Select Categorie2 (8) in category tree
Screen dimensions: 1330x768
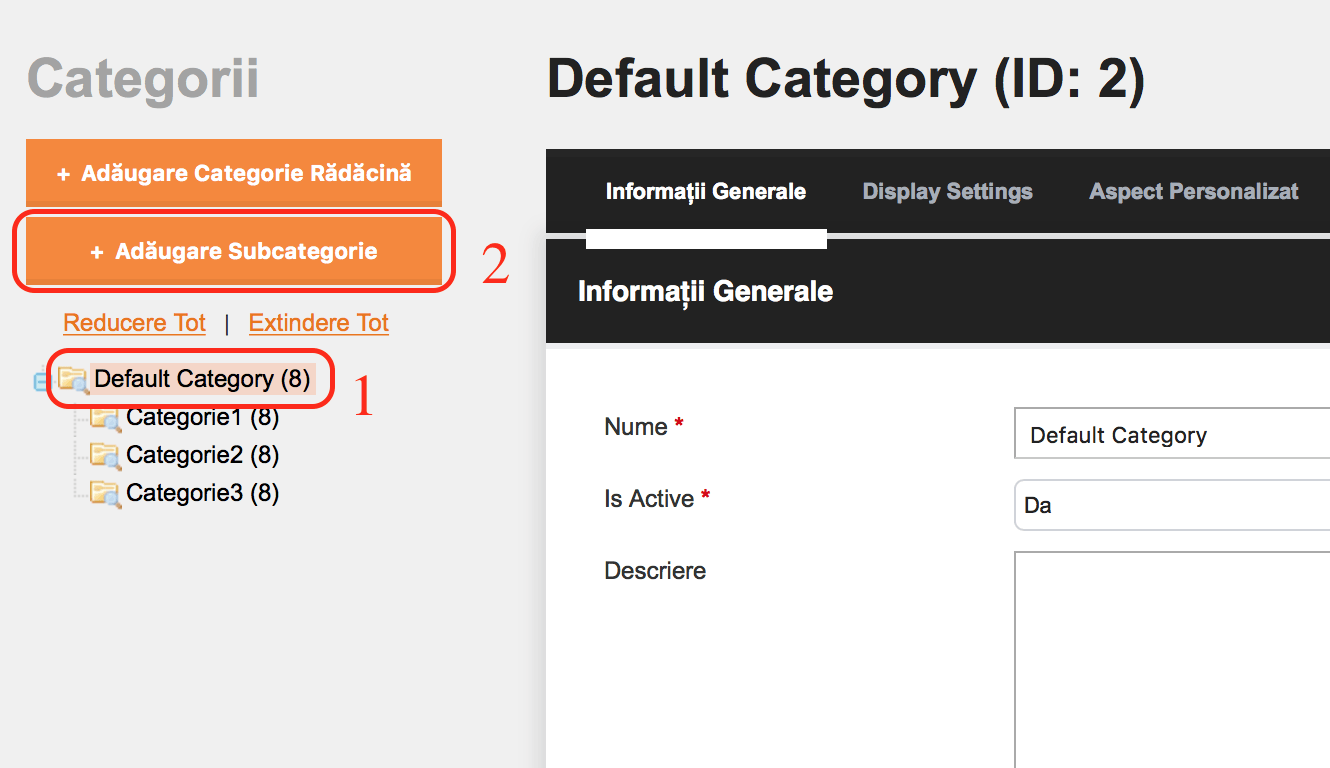tap(203, 455)
